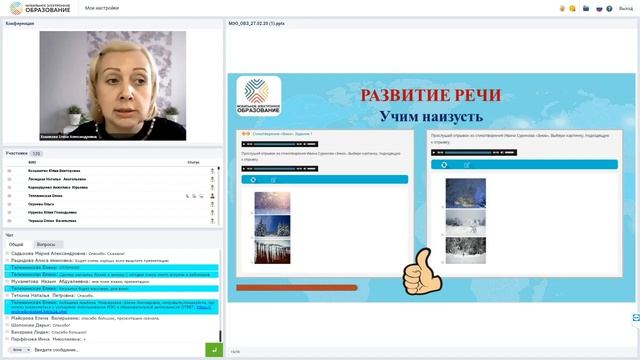Image resolution: width=640 pixels, height=360 pixels.
Task: Tick checkbox of Мухаметова Назым chat message
Action: click(7, 282)
